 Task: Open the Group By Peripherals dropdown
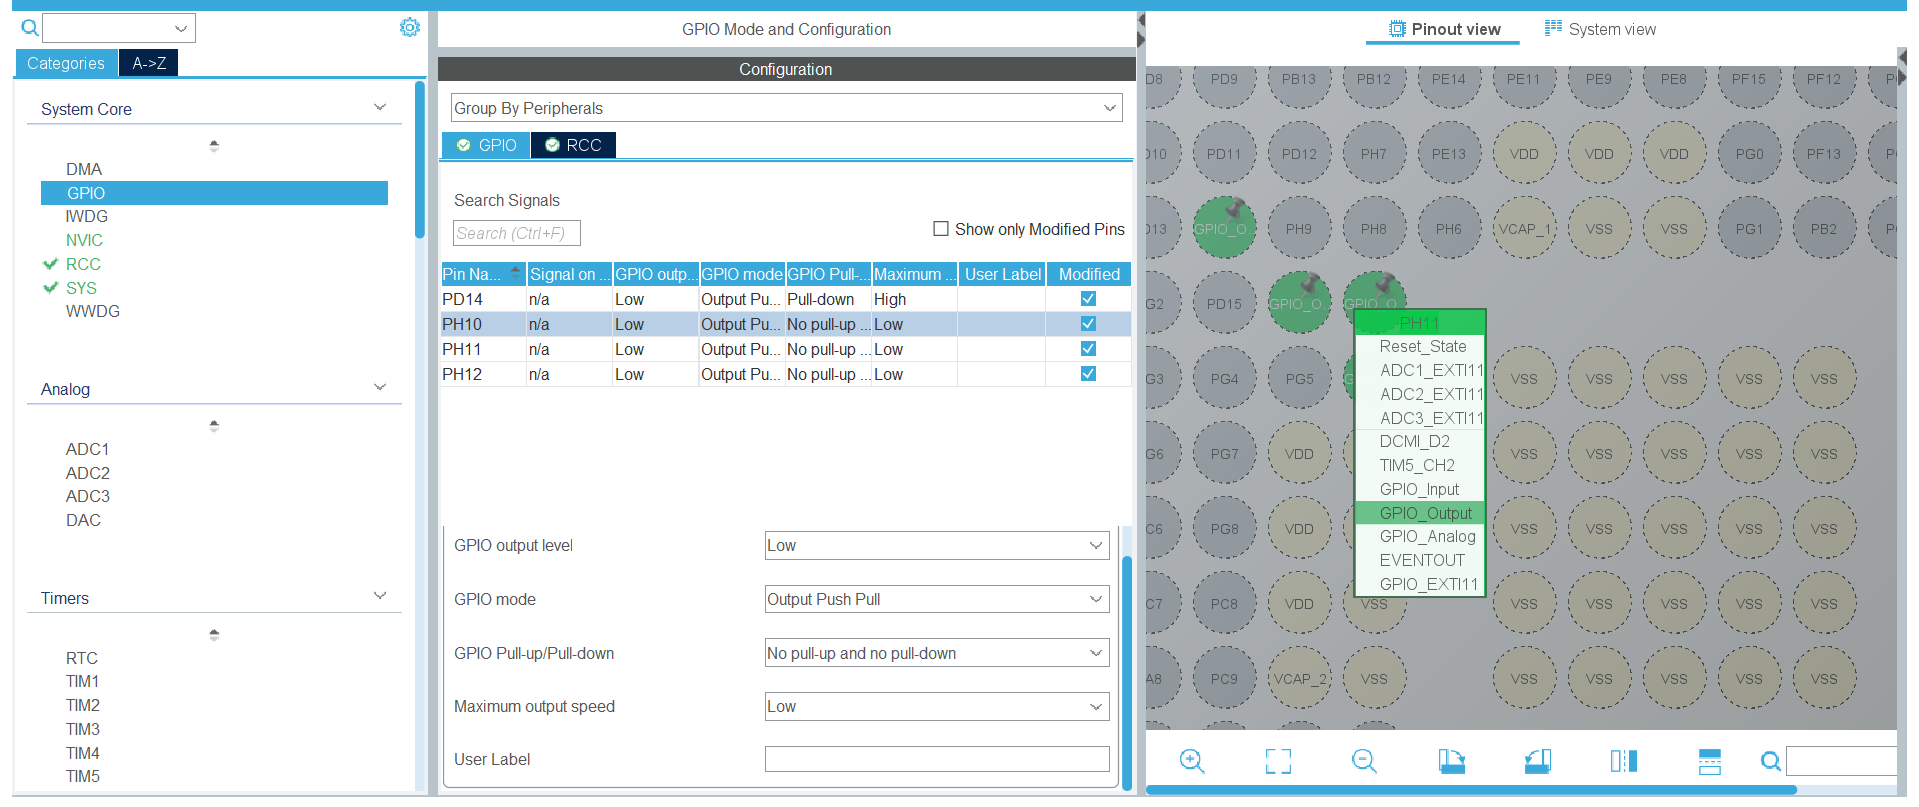[x=786, y=108]
